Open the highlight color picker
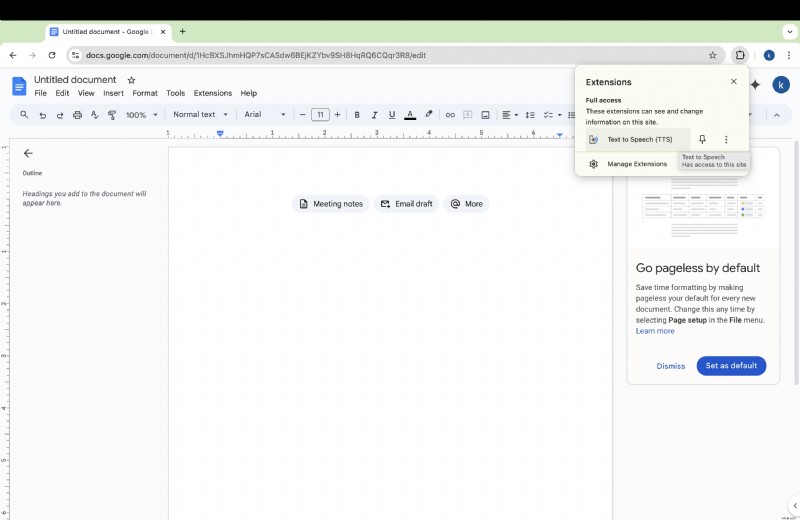Screen dimensions: 800x520 429,115
